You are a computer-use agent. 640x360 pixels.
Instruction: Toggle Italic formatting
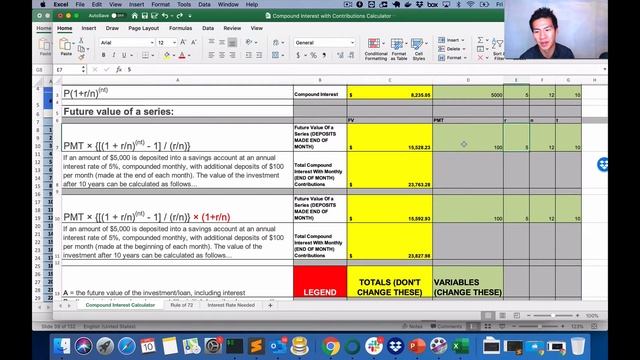pos(113,55)
